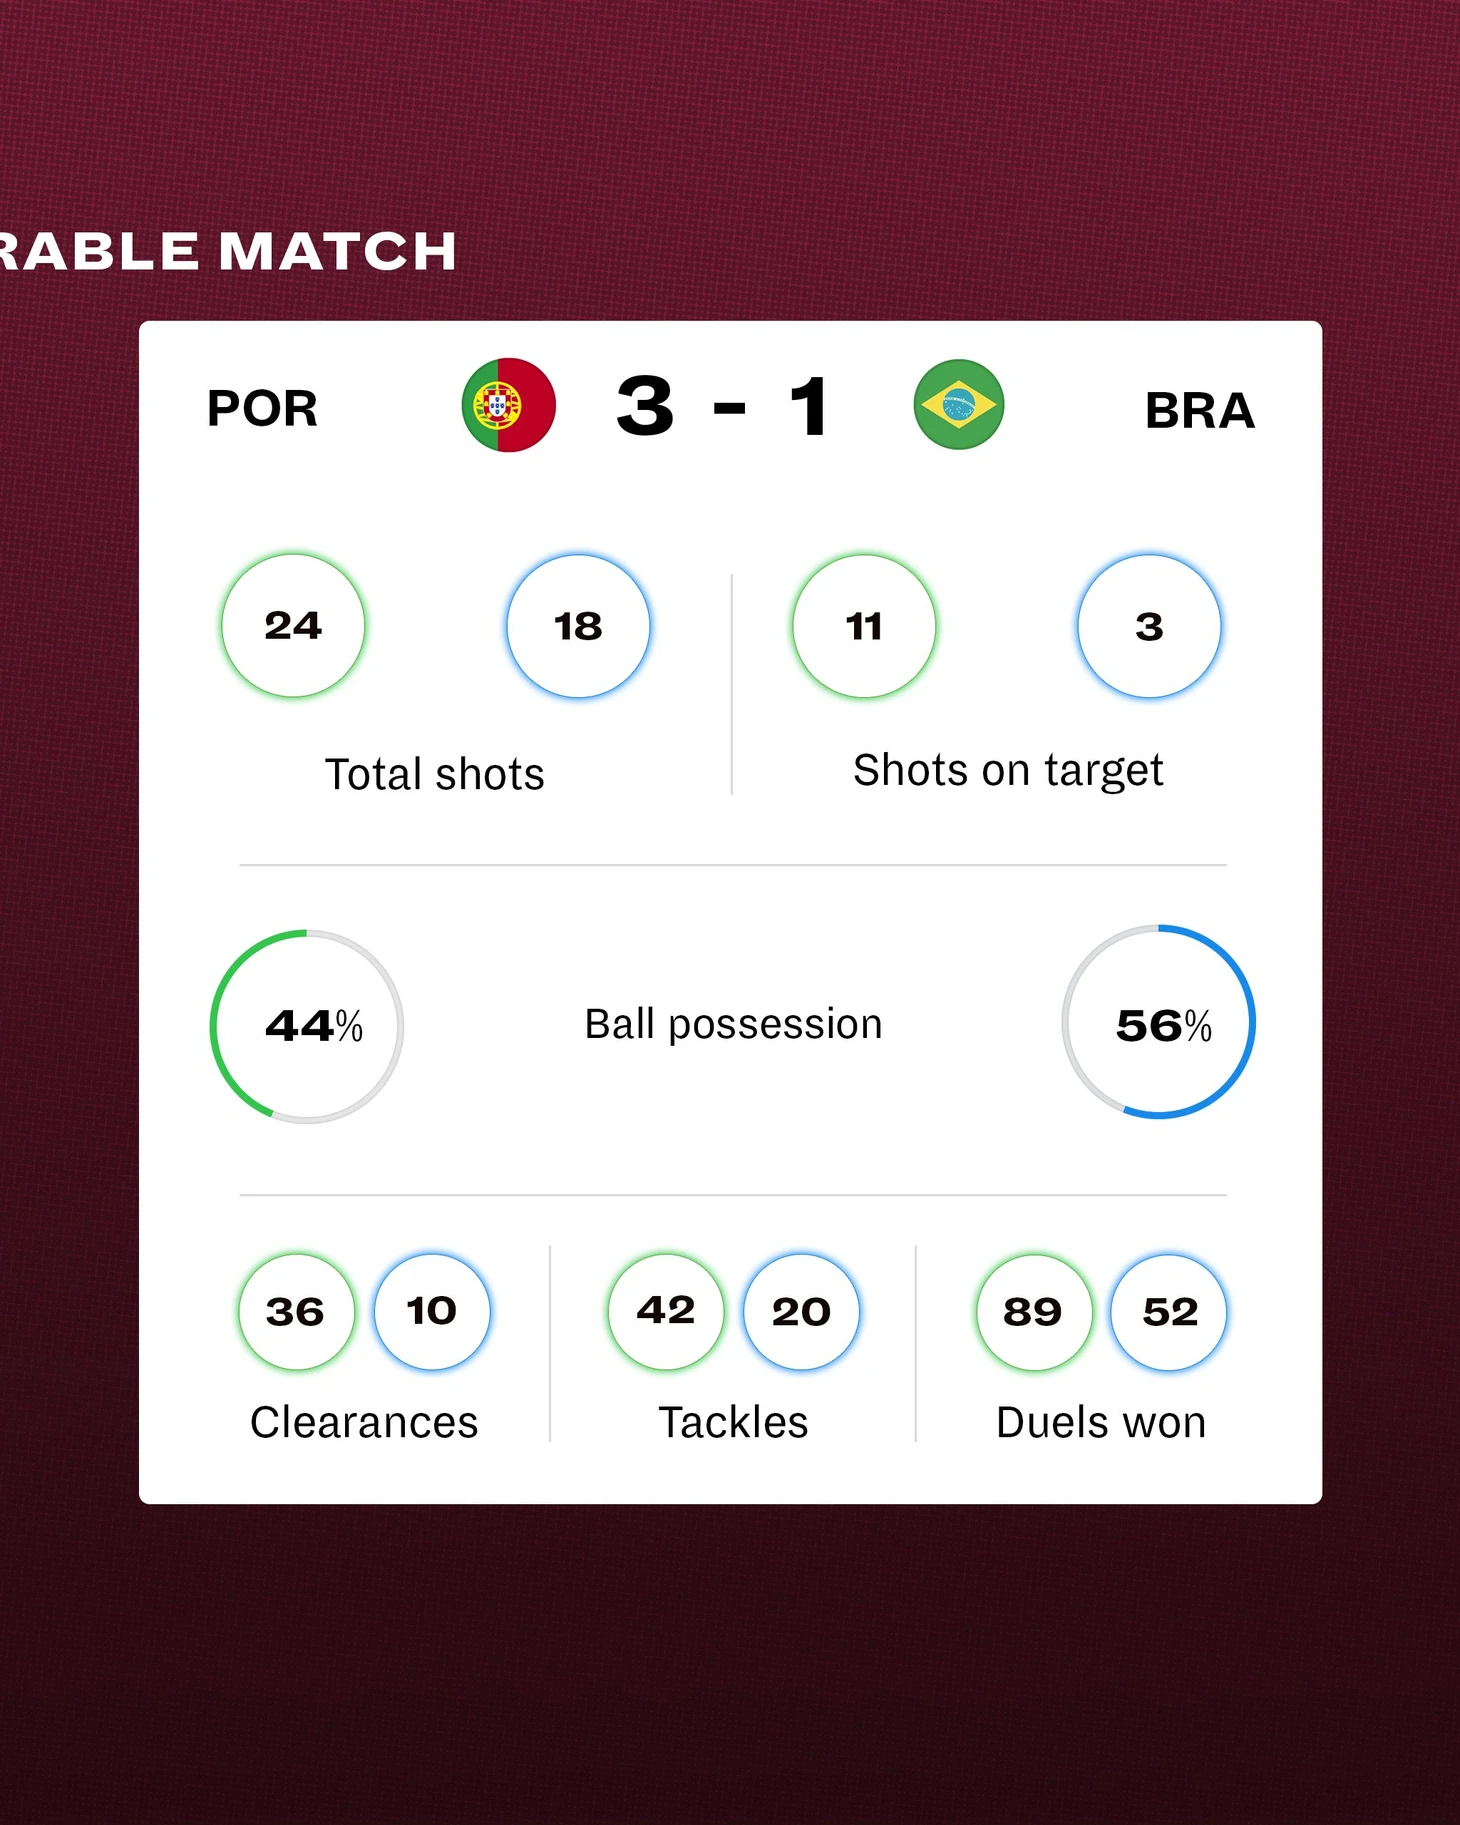Click the 3 - 1 match score
The image size is (1460, 1825).
pos(724,406)
